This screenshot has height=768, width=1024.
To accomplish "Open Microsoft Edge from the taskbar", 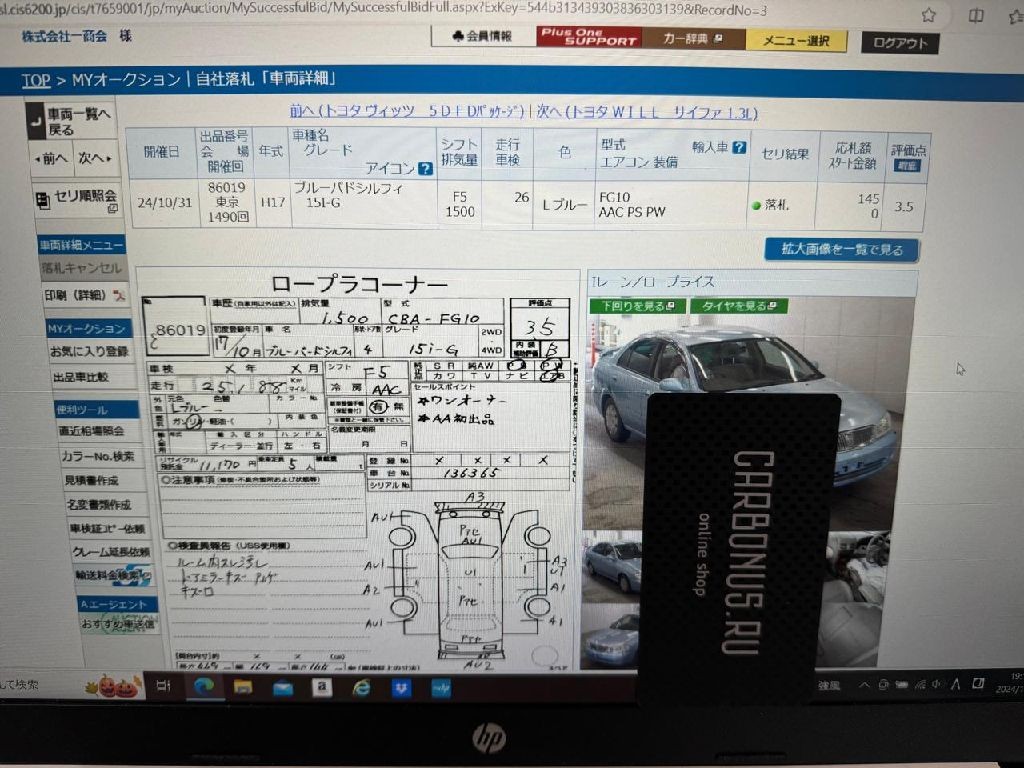I will (x=204, y=687).
